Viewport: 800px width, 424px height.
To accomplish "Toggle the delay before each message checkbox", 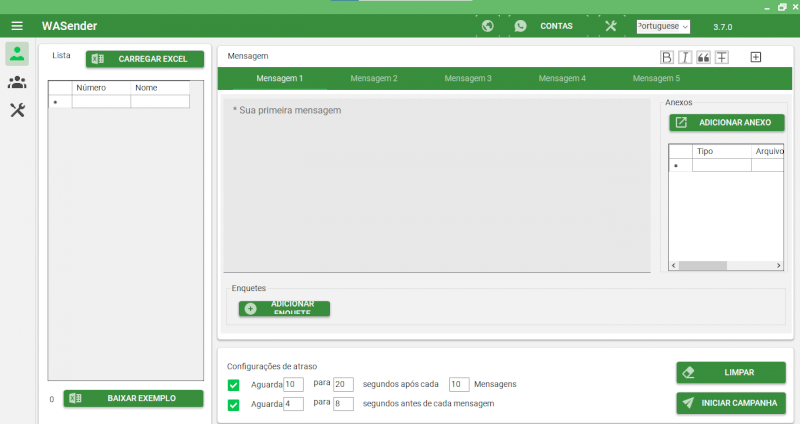I will coord(234,405).
